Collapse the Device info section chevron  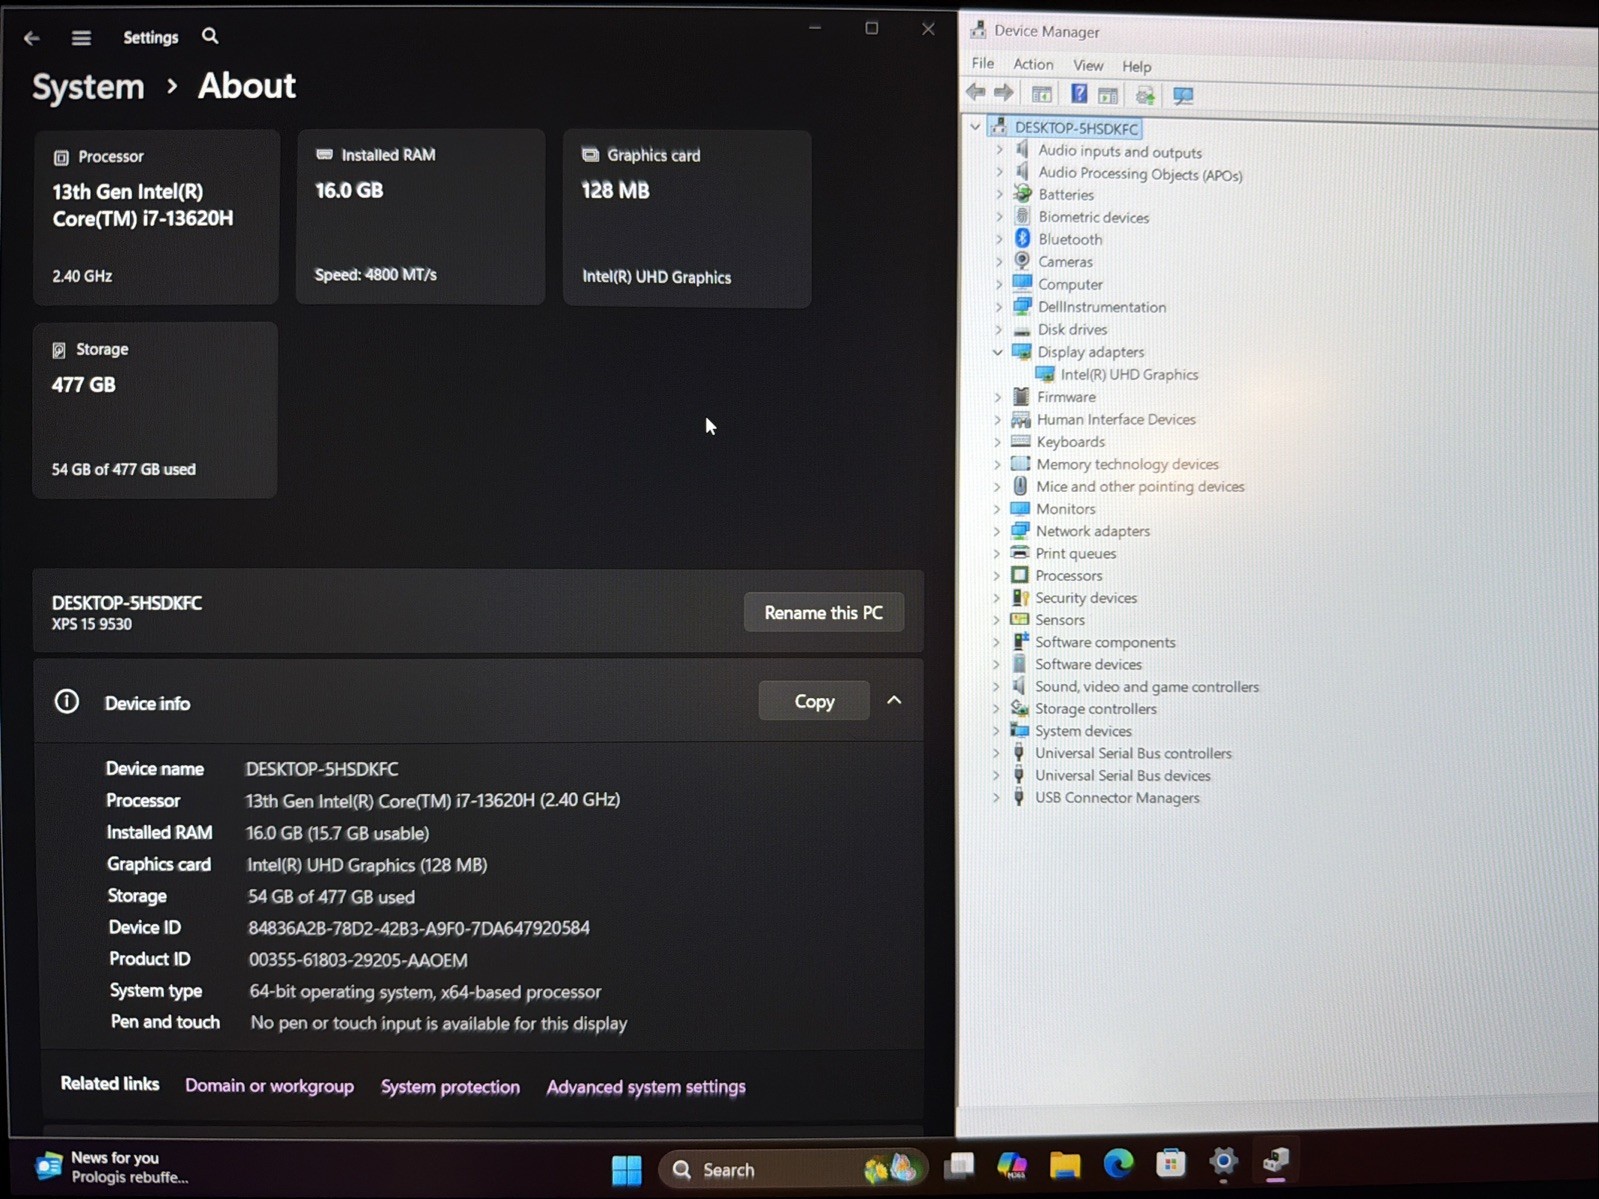coord(894,701)
